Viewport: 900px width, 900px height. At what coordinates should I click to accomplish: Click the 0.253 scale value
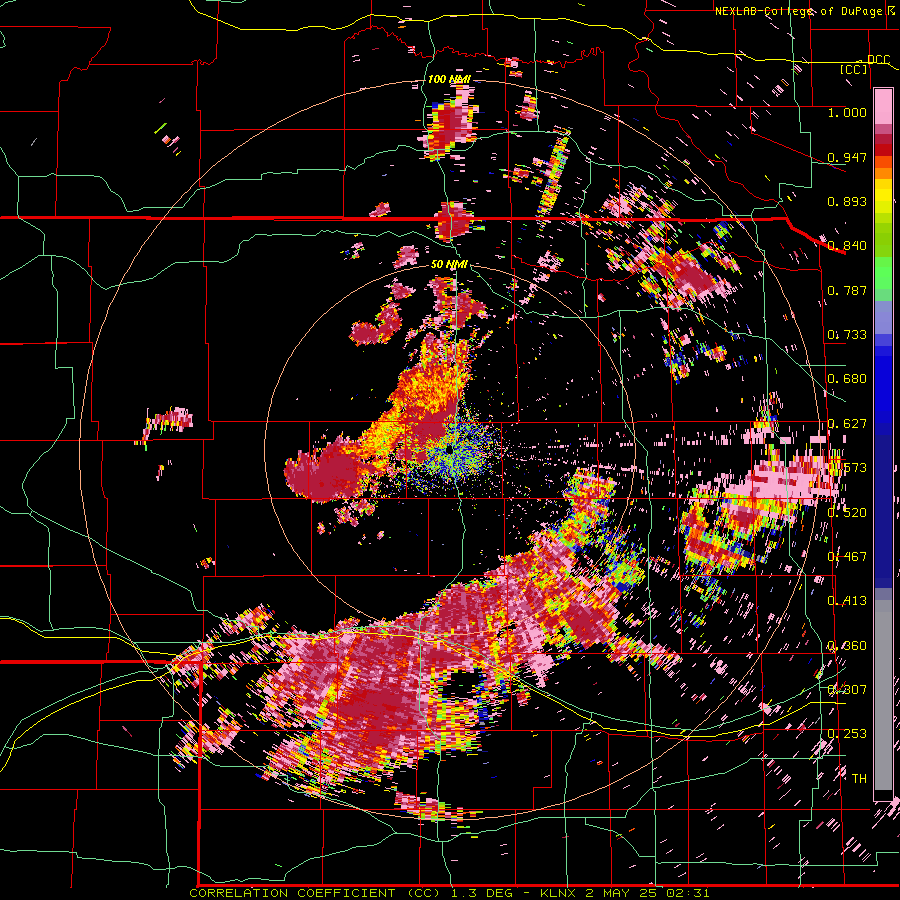click(x=847, y=734)
